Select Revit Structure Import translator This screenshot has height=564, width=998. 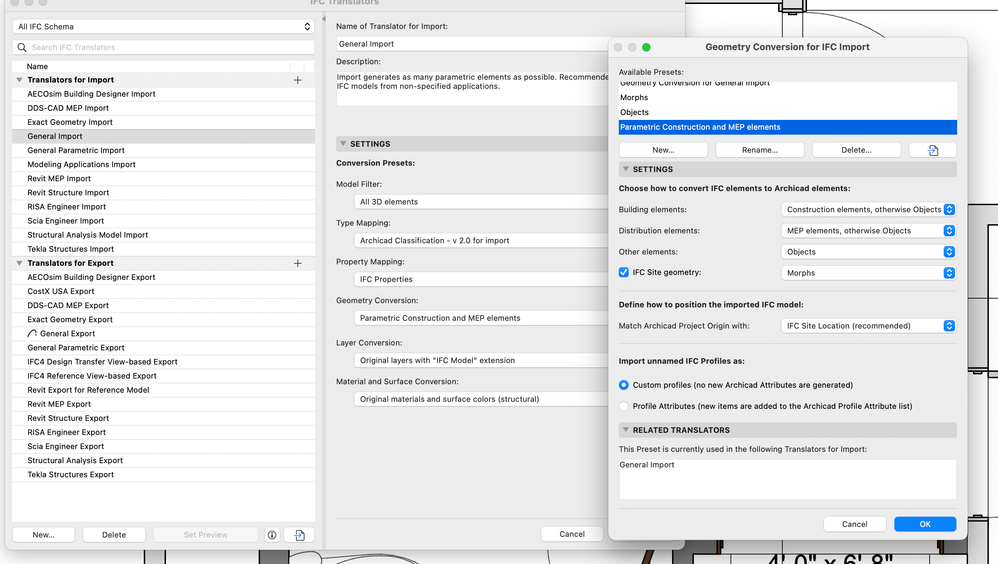pyautogui.click(x=164, y=193)
